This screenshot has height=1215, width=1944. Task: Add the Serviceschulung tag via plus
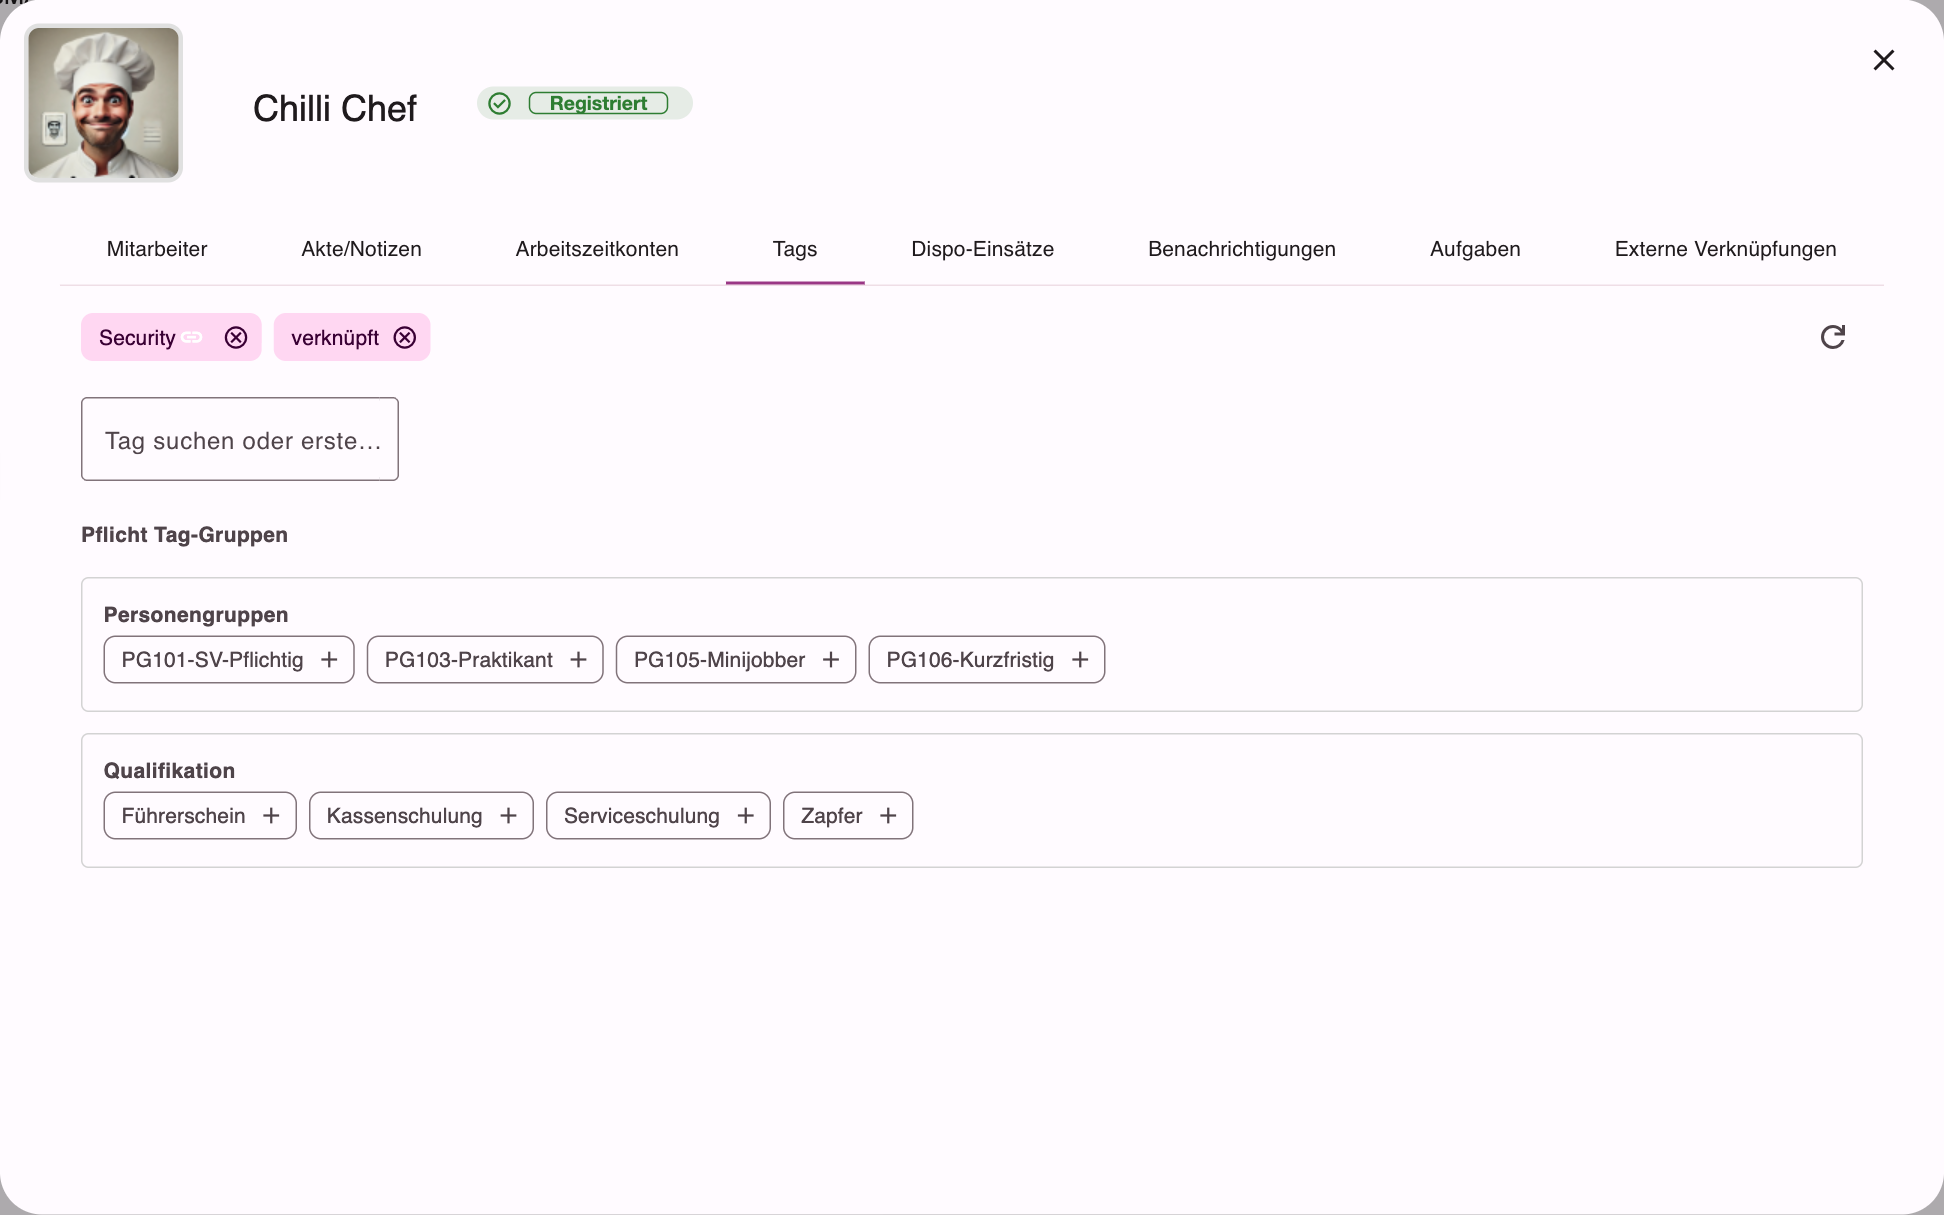[745, 816]
